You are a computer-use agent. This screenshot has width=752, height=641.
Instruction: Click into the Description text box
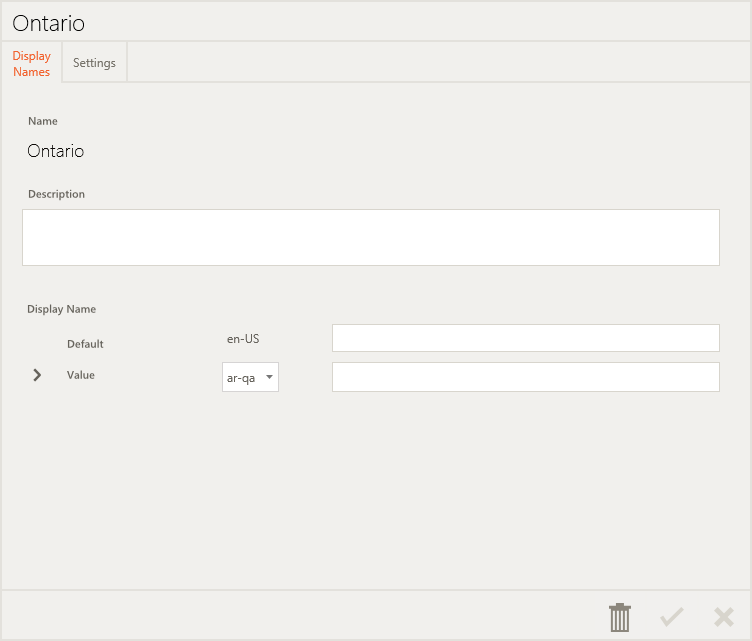pos(370,237)
